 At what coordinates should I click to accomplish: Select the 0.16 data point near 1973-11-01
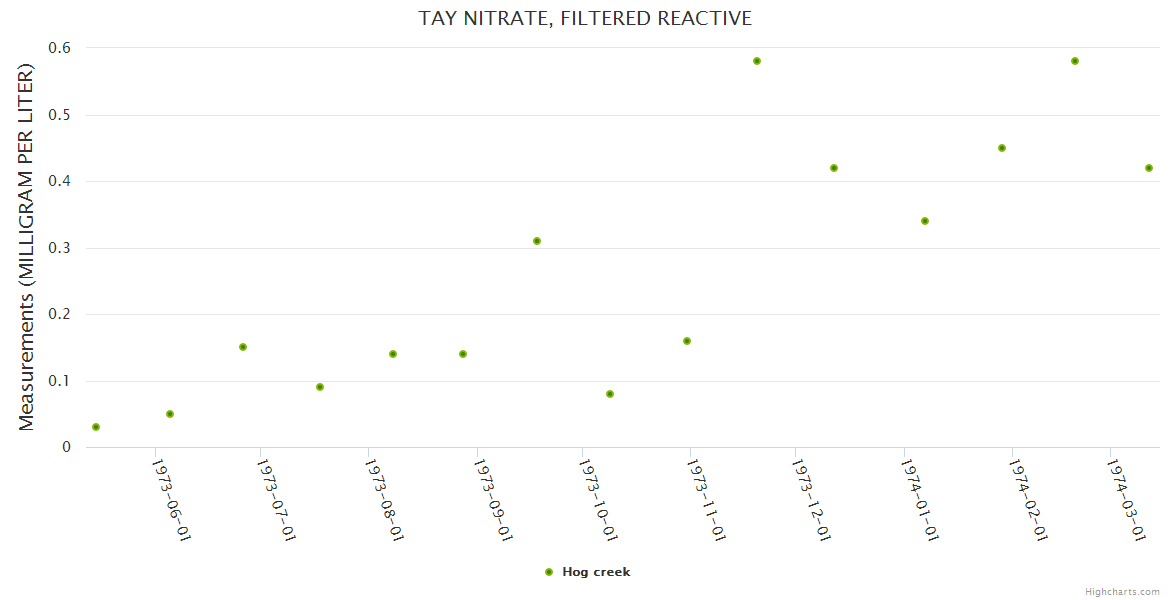pos(687,341)
